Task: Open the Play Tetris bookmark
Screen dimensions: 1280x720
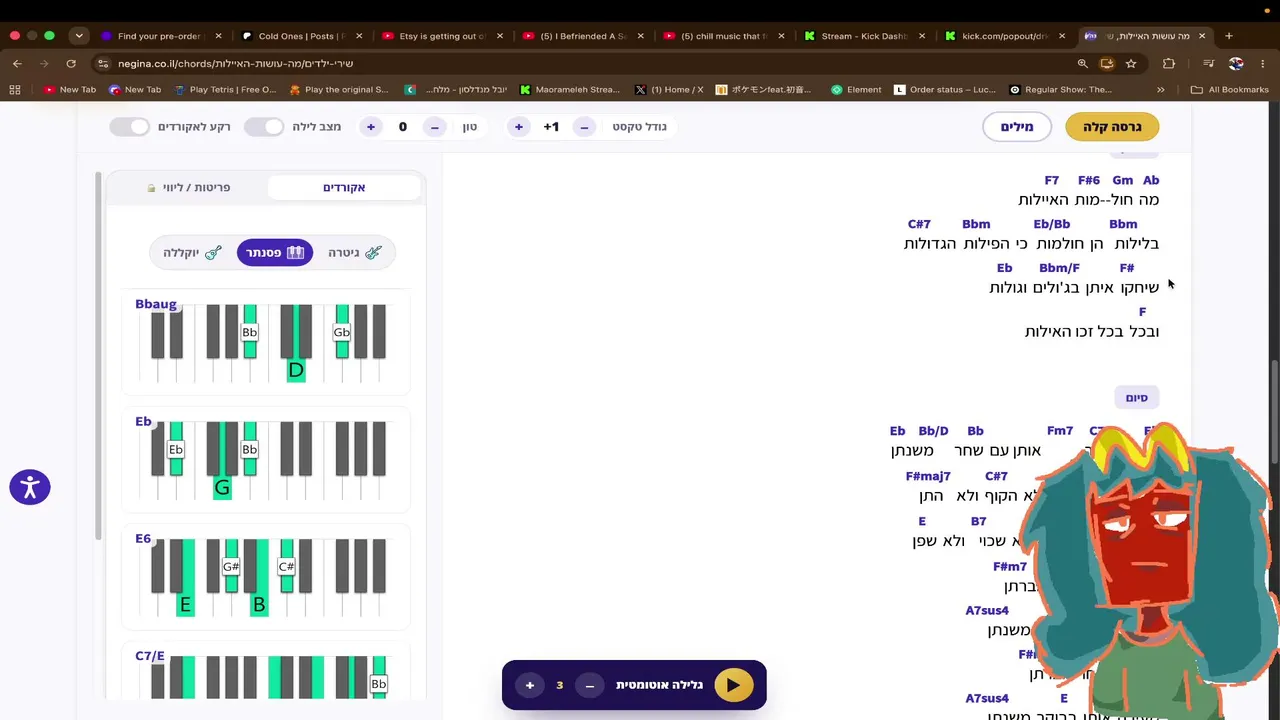Action: coord(225,89)
